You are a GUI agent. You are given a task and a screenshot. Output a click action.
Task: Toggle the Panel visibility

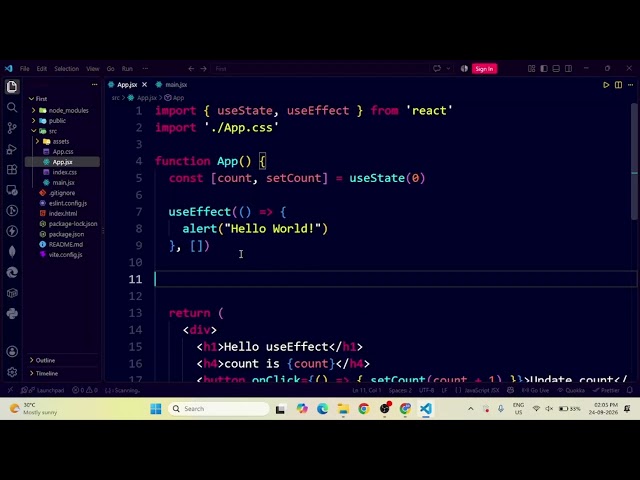click(x=556, y=69)
